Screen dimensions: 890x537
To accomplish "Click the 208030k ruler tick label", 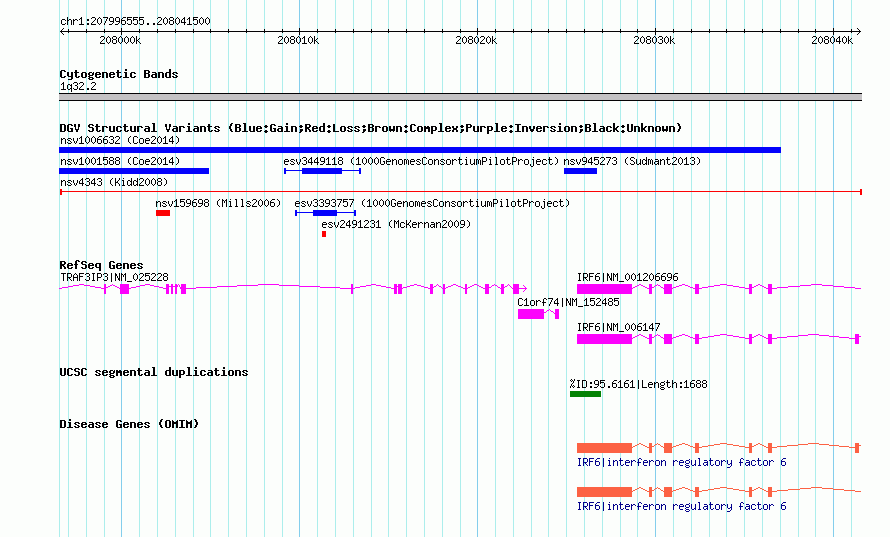I will 654,40.
